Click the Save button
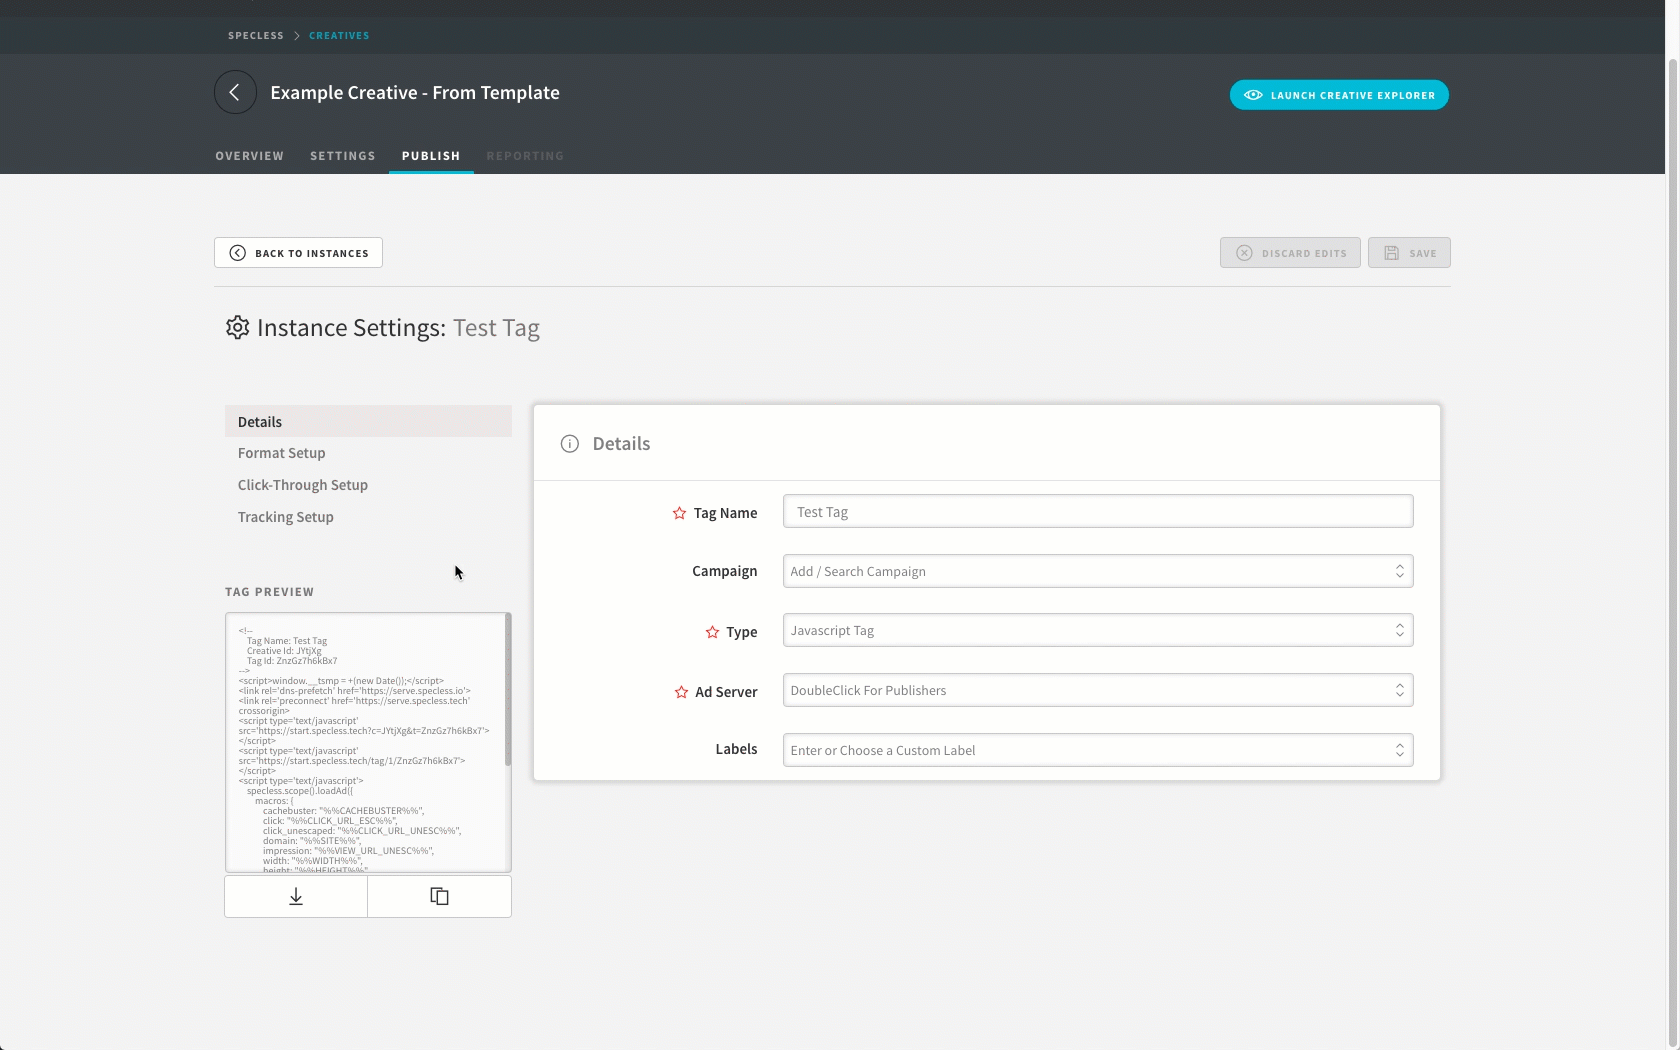 (x=1409, y=253)
